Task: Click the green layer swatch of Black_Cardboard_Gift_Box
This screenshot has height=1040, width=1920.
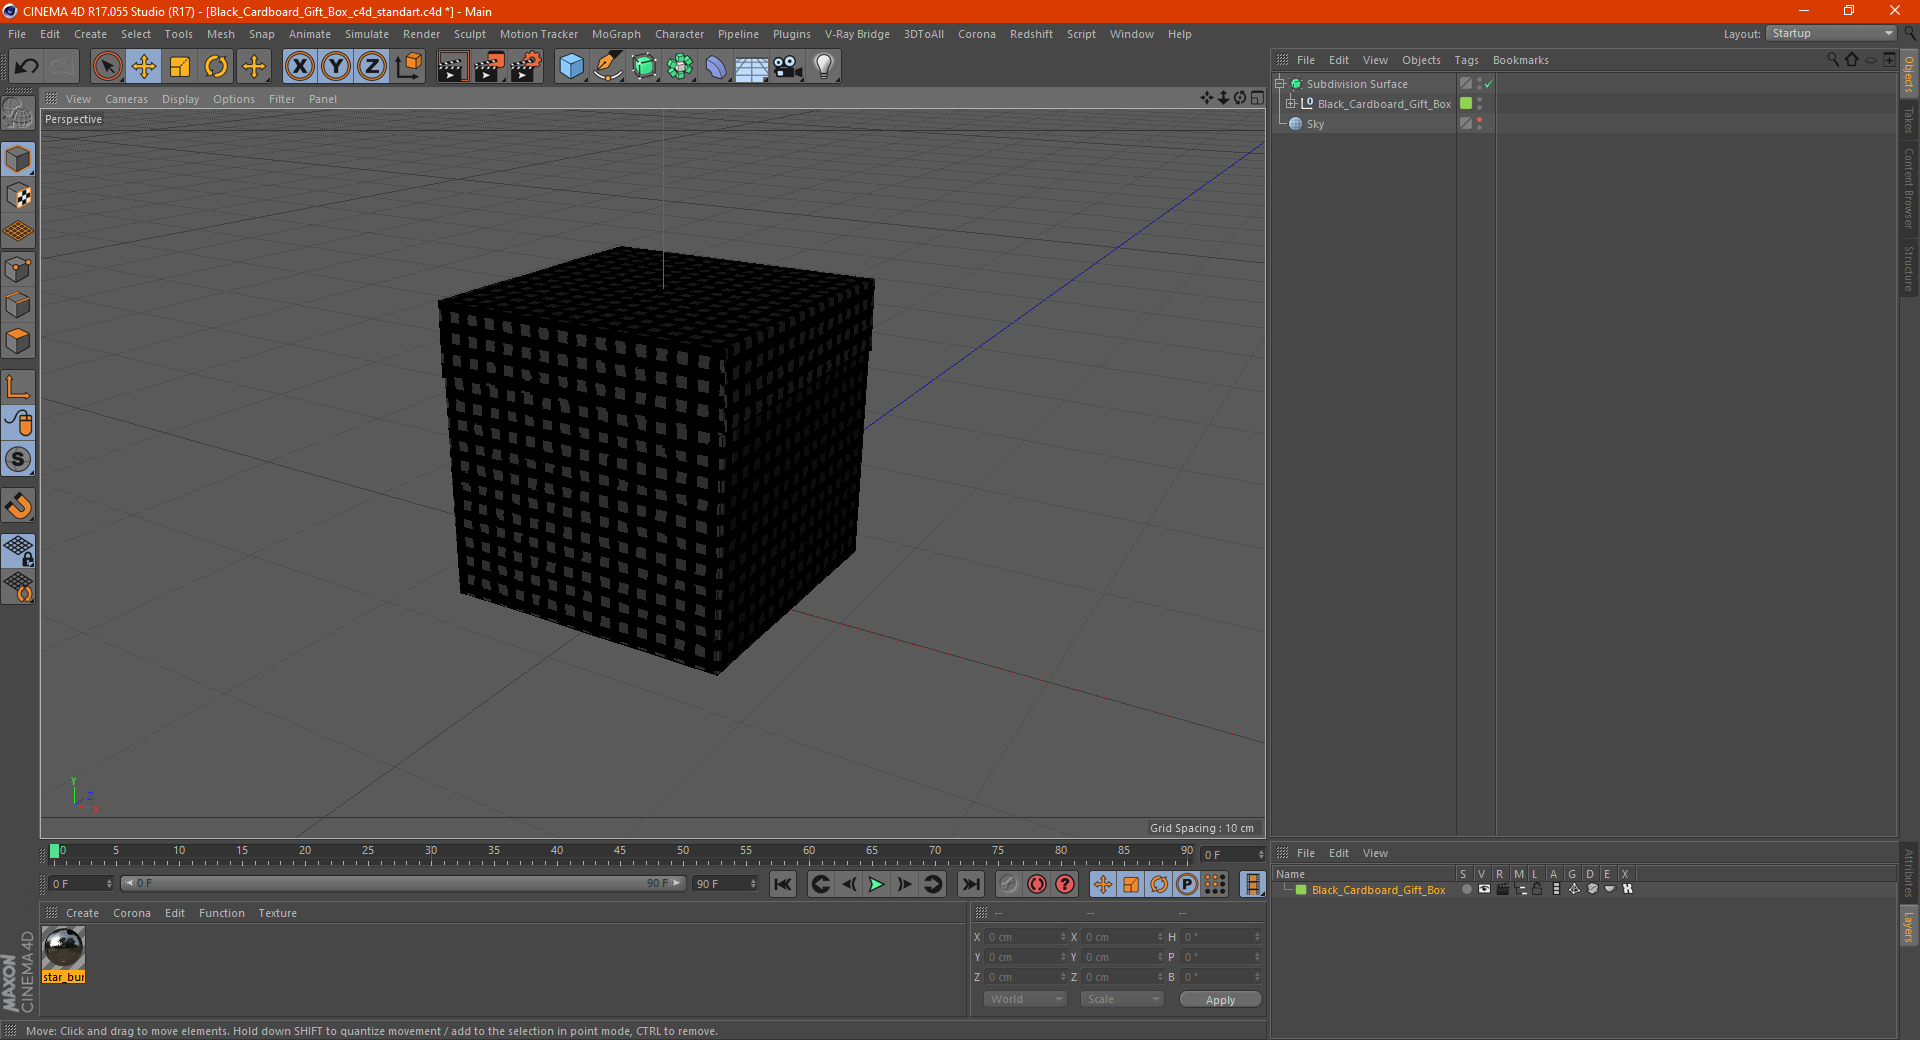Action: click(x=1466, y=104)
